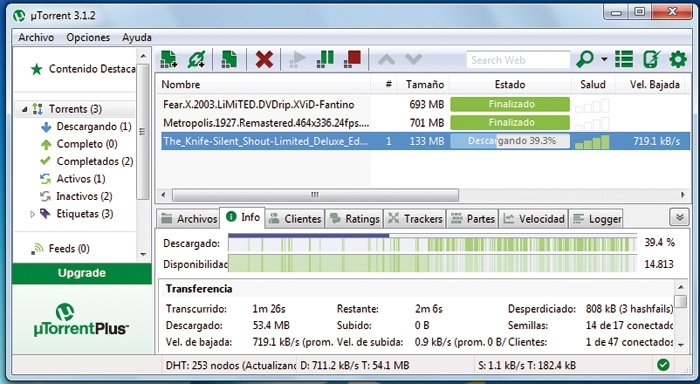Click the Create New Torrent icon
This screenshot has width=700, height=384.
tap(229, 59)
